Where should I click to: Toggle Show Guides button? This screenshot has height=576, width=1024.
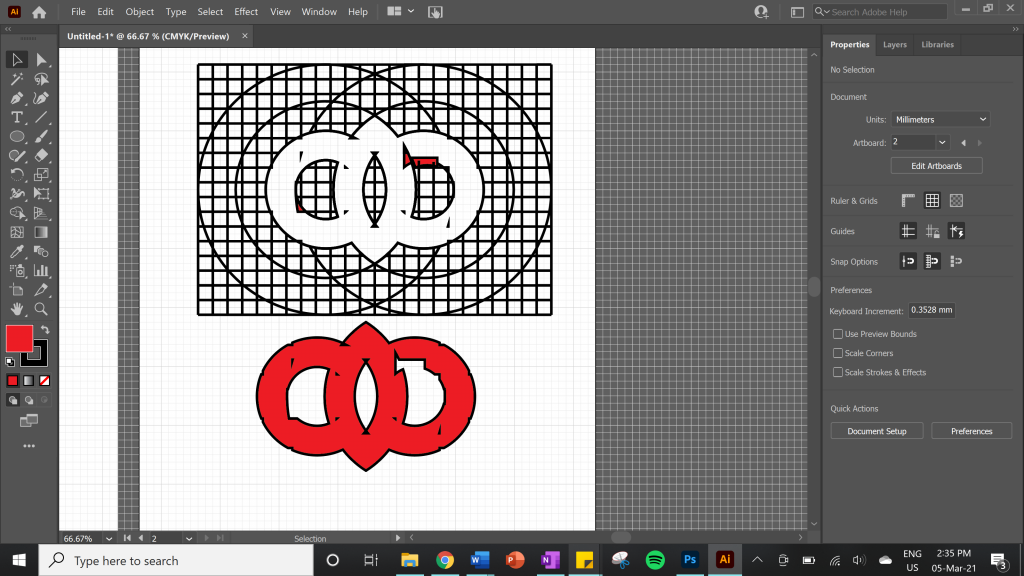tap(908, 231)
